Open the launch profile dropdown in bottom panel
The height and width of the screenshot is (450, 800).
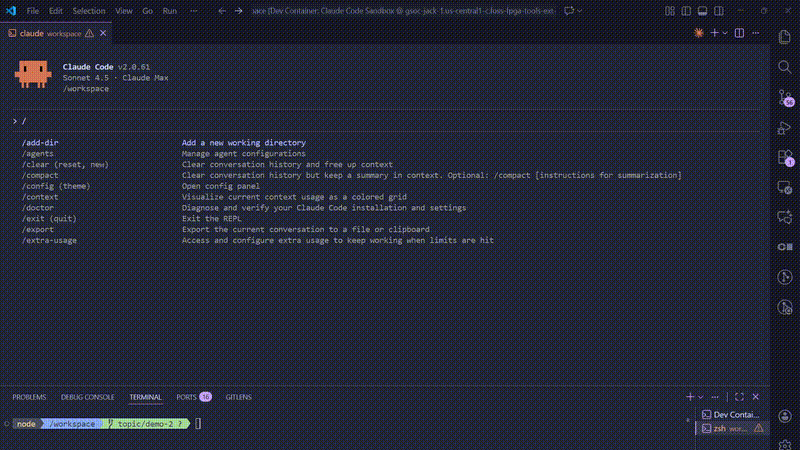[x=701, y=397]
